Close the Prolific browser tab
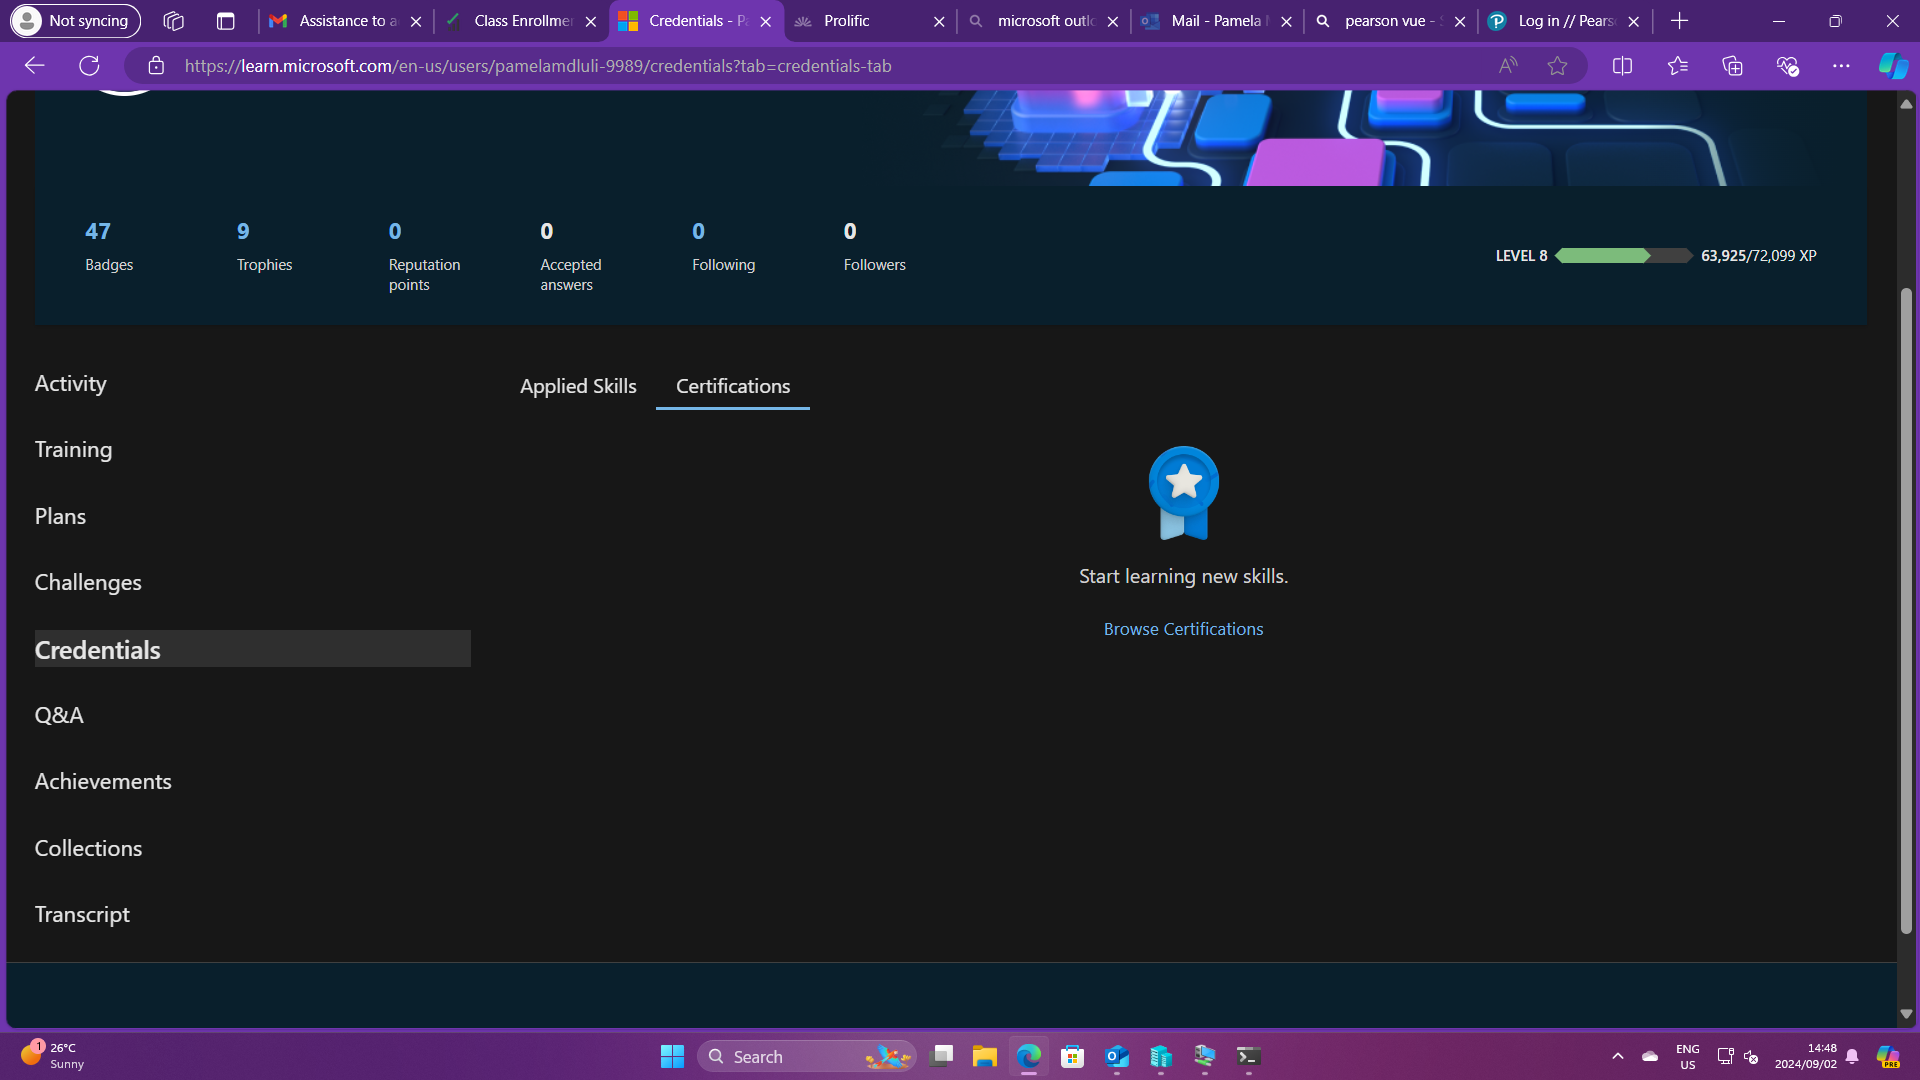This screenshot has width=1920, height=1080. (x=939, y=21)
